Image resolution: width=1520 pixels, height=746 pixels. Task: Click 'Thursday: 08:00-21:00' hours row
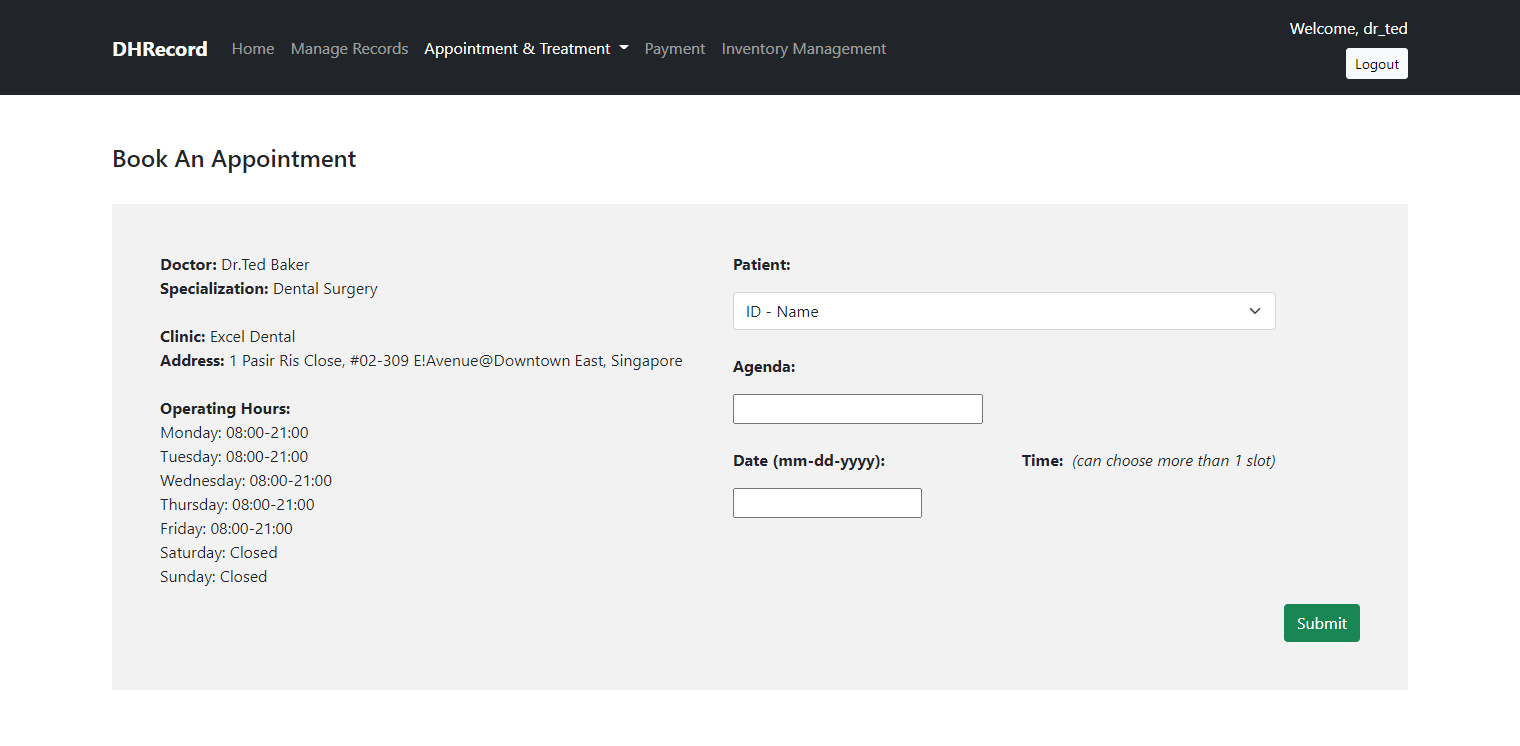[237, 505]
